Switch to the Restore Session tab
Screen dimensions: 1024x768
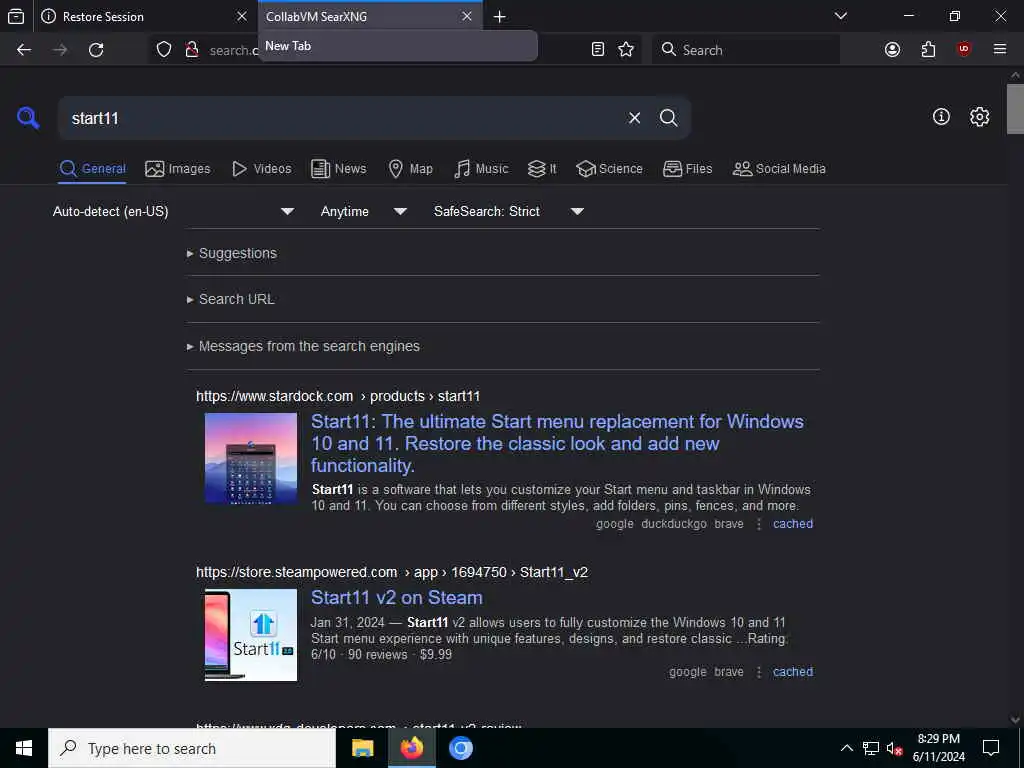pos(142,16)
